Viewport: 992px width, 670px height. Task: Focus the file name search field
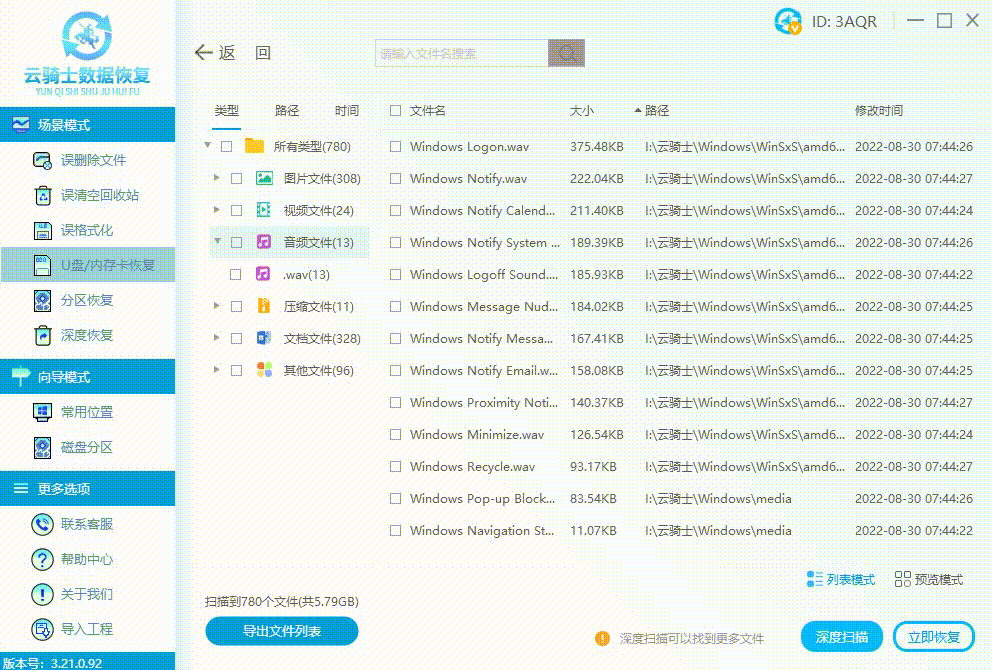point(462,53)
